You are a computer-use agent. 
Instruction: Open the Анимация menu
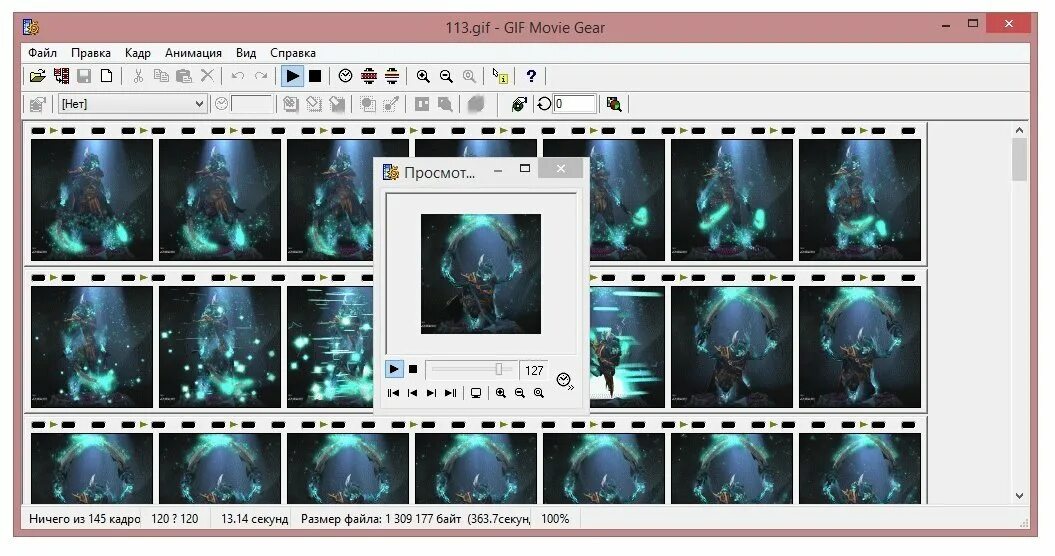tap(193, 53)
